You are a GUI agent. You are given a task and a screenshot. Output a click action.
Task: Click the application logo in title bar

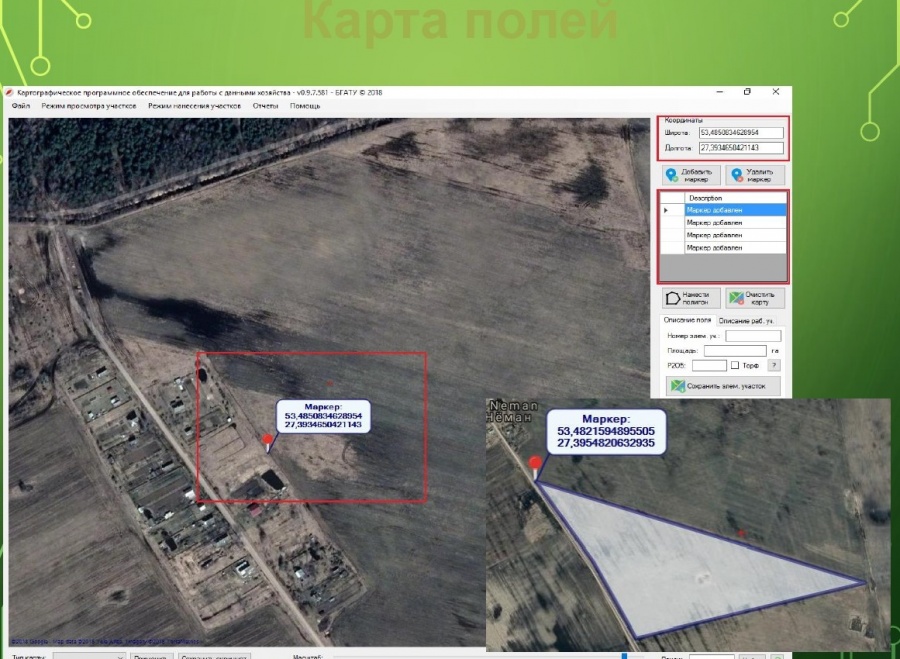[x=9, y=92]
